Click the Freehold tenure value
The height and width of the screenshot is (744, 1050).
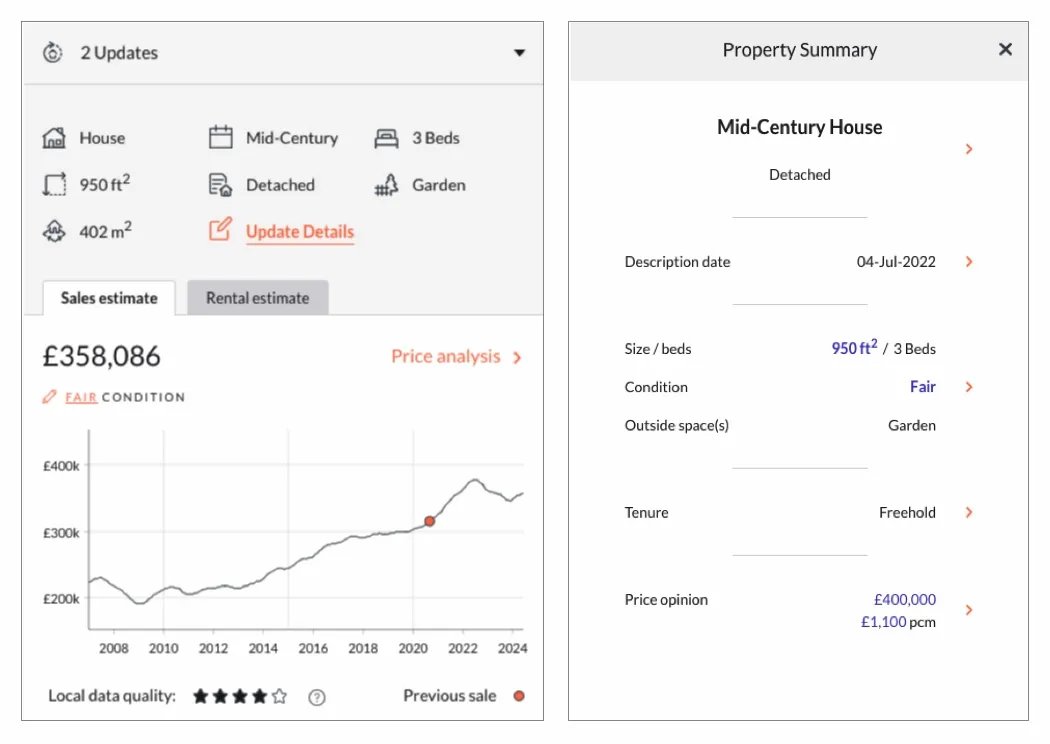(x=907, y=512)
